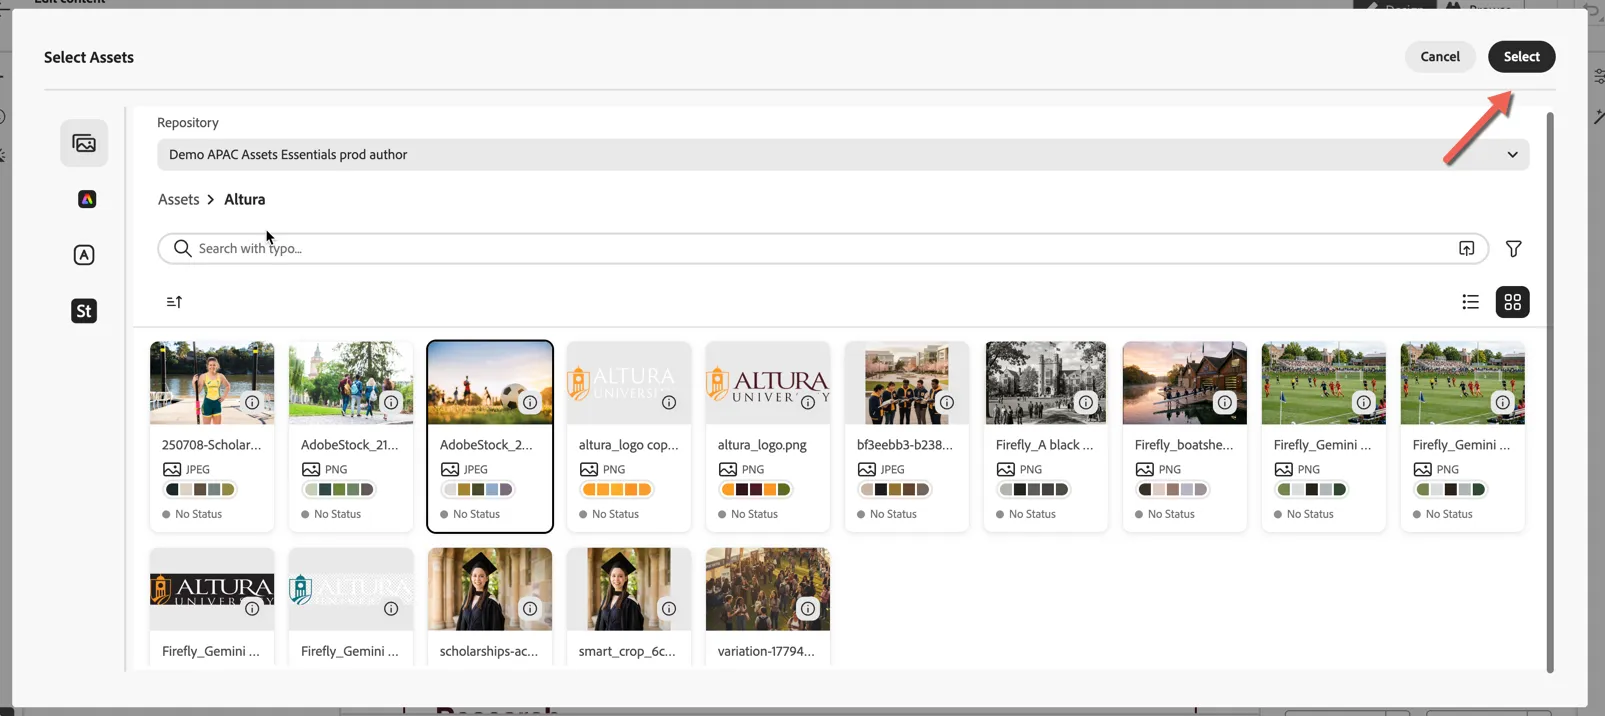Show info for AdobeStock_21 PNG image
This screenshot has height=716, width=1605.
point(391,402)
